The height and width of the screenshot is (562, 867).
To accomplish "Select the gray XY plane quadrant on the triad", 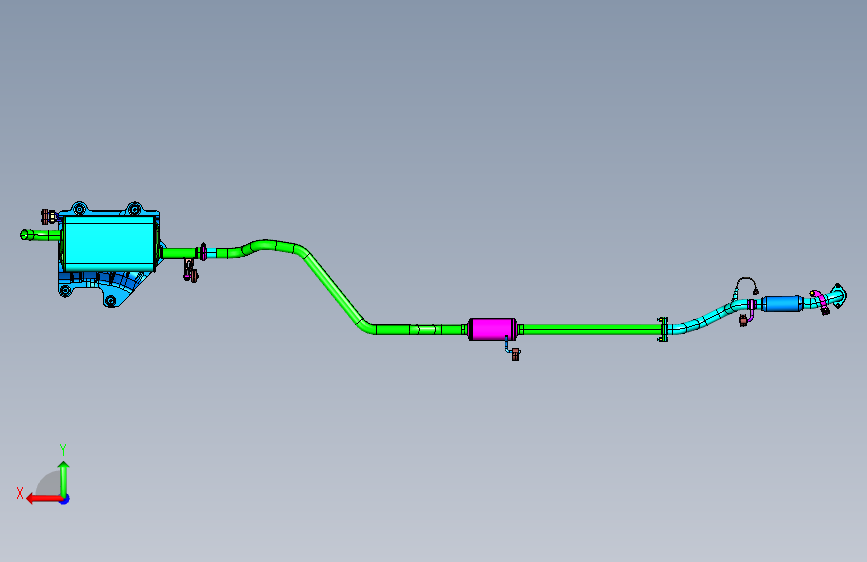I will (49, 483).
